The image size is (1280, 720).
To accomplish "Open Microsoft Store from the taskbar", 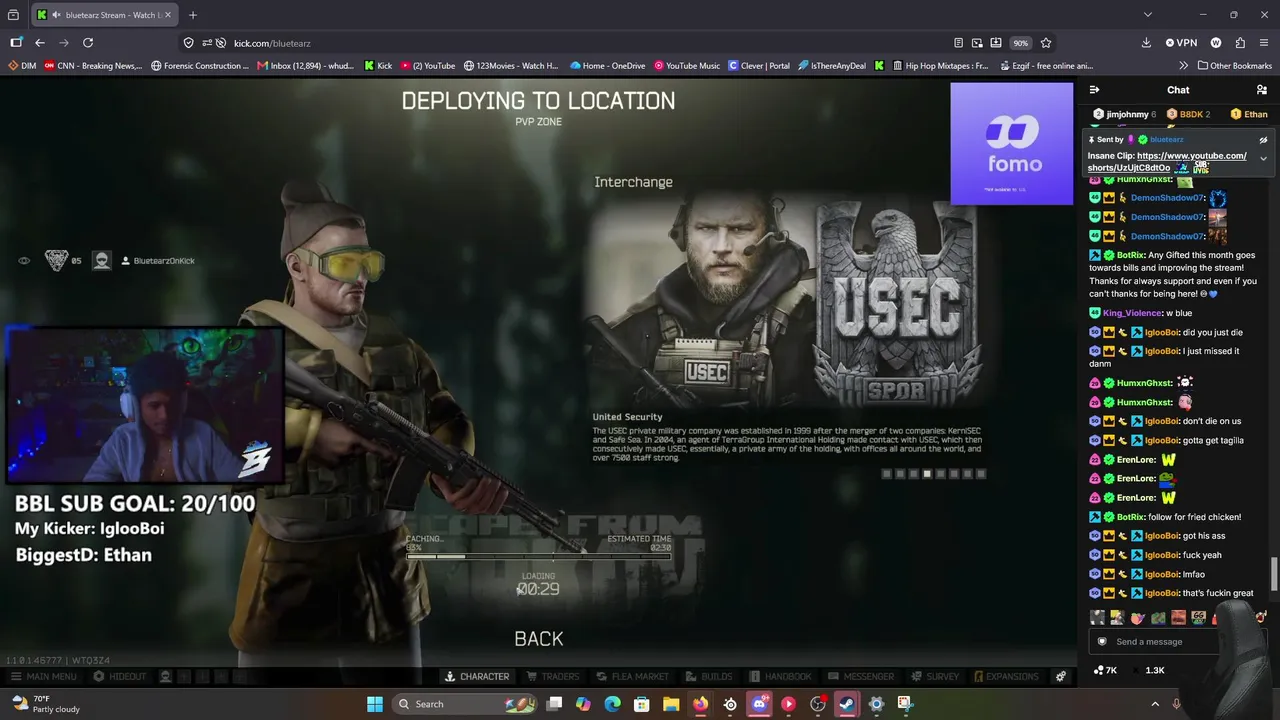I will tap(642, 704).
